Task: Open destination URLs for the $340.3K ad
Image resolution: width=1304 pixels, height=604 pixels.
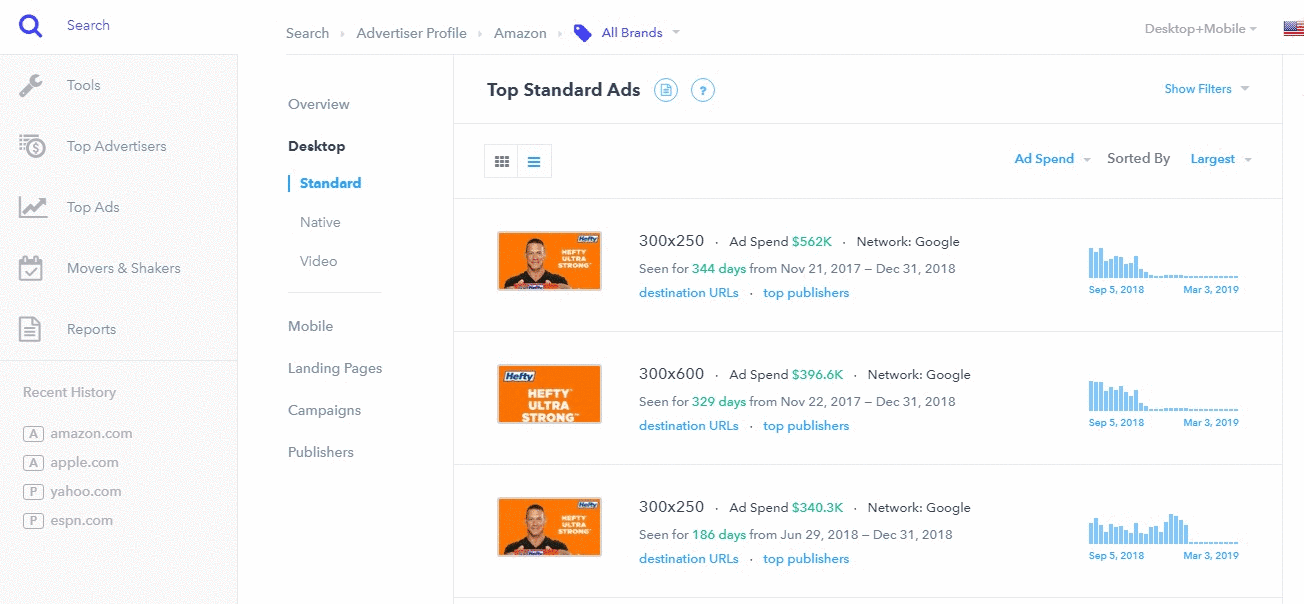Action: tap(688, 559)
